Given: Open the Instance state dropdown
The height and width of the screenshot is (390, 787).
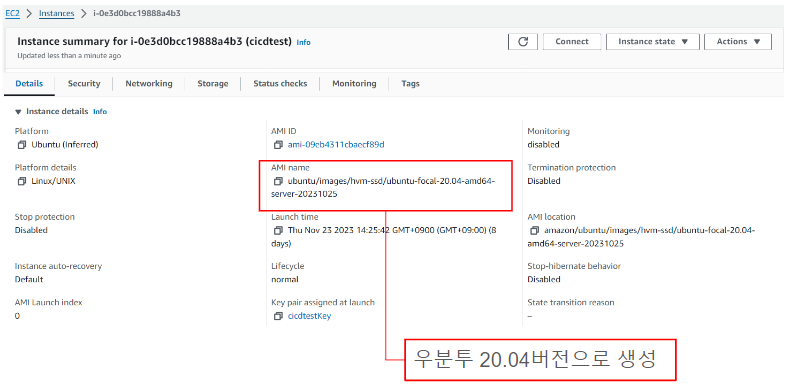Looking at the screenshot, I should pos(652,42).
